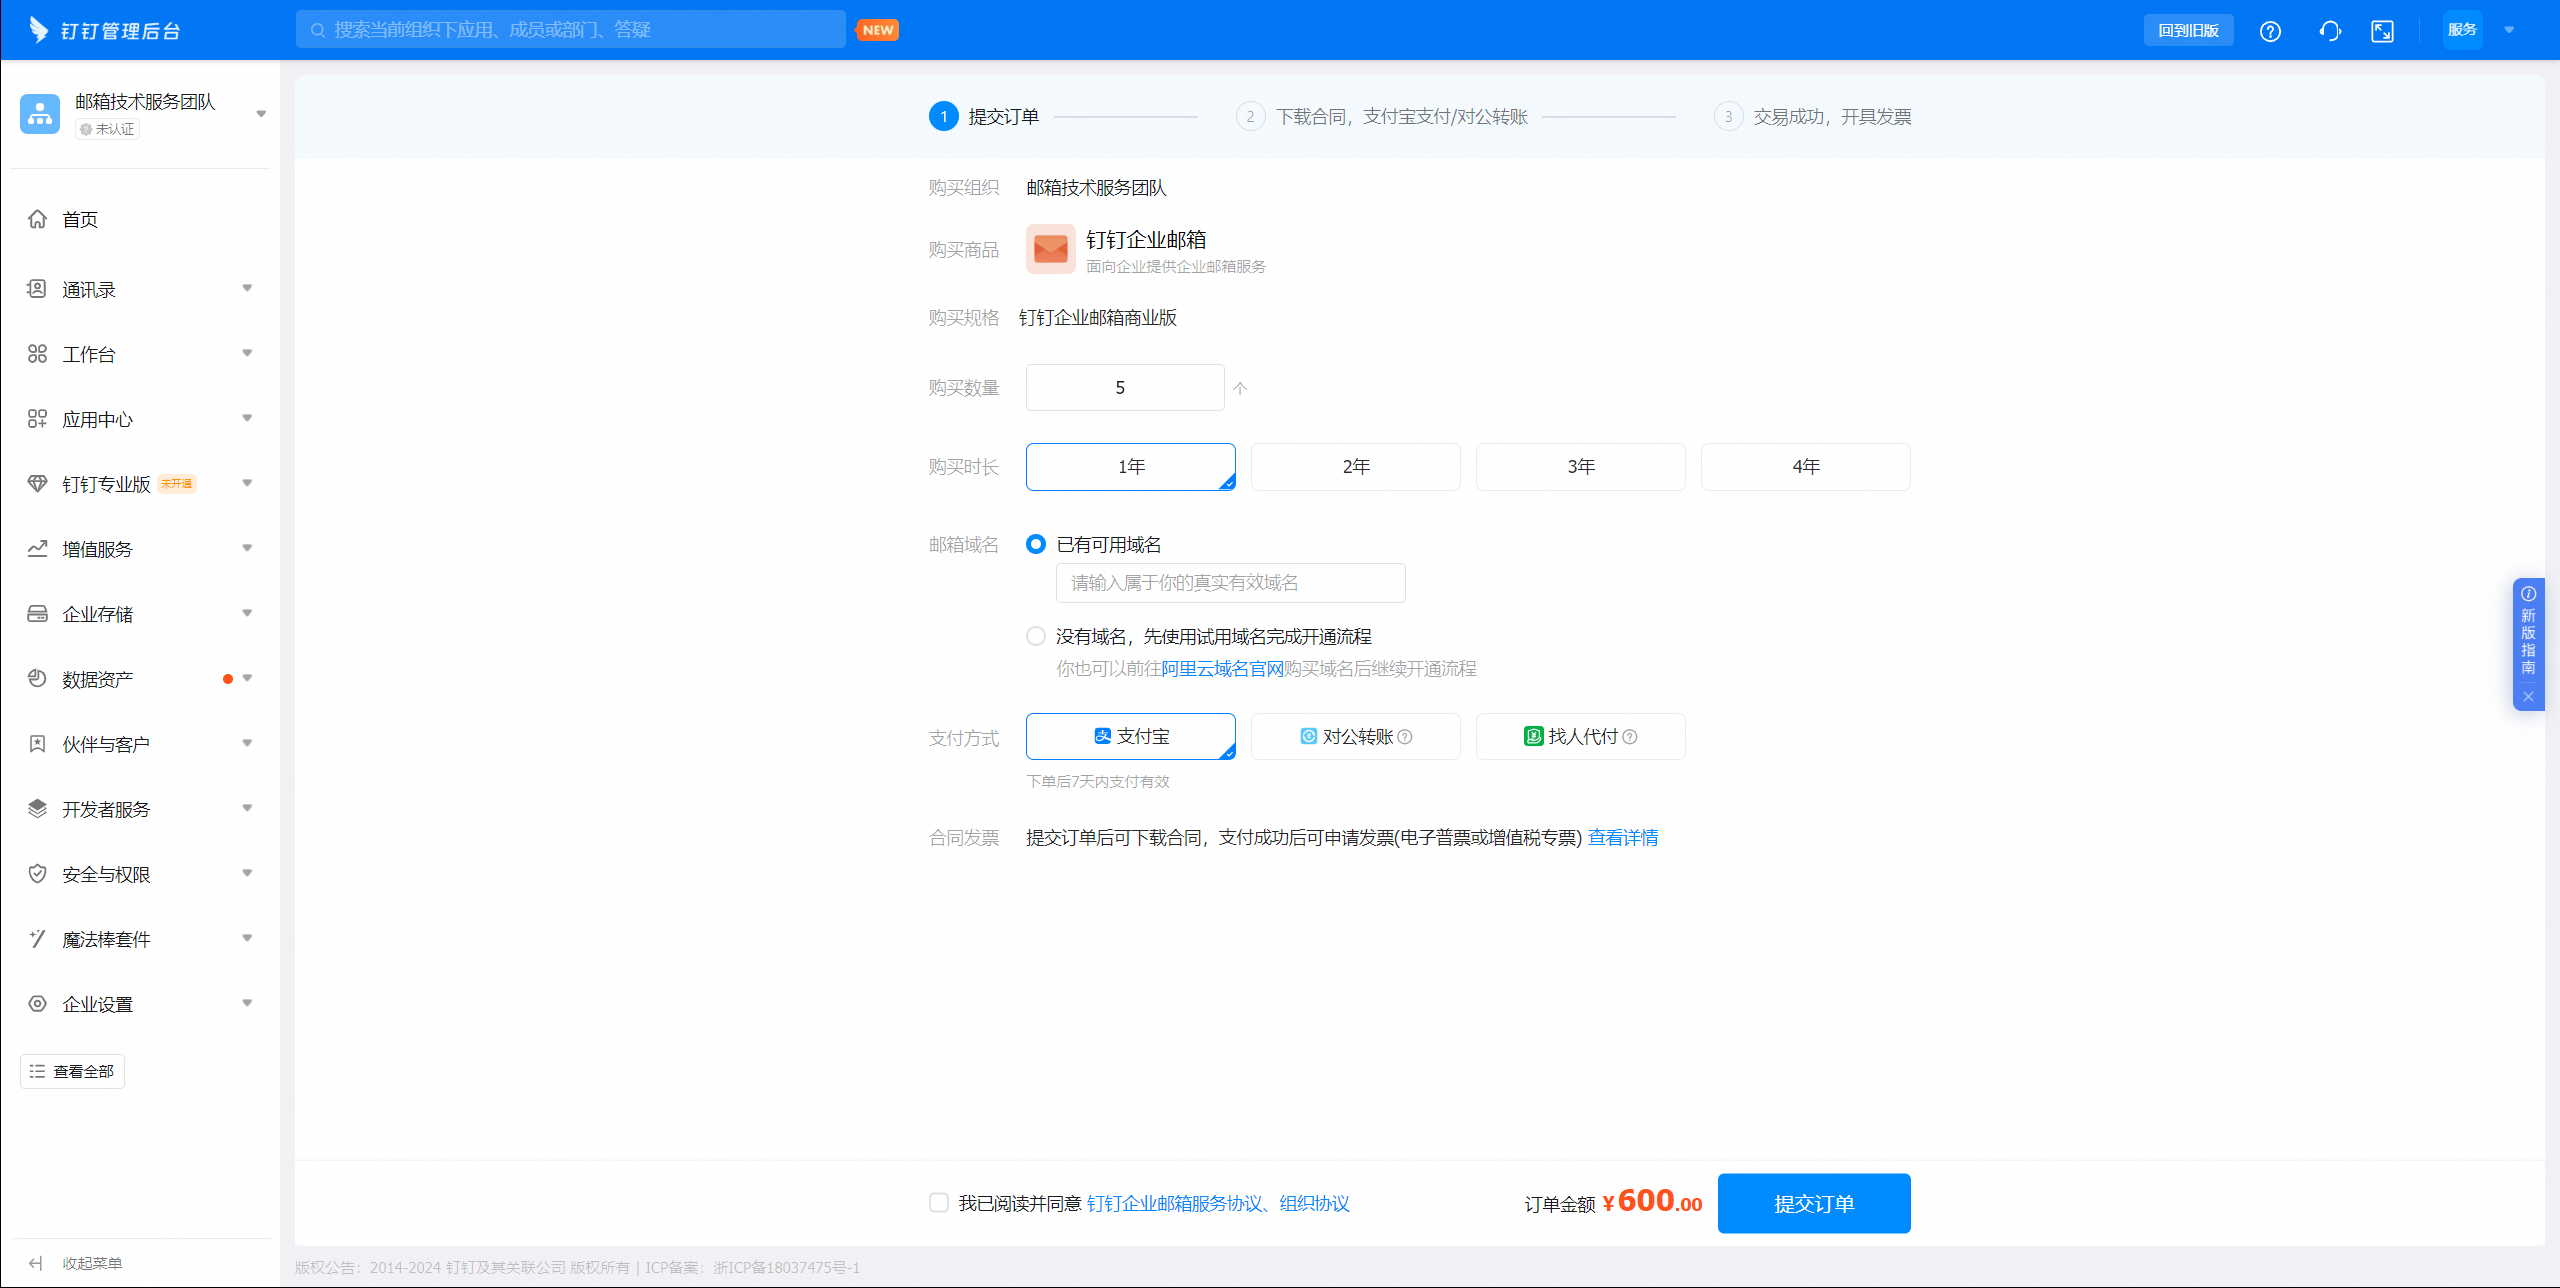Focus the top search box

point(570,30)
